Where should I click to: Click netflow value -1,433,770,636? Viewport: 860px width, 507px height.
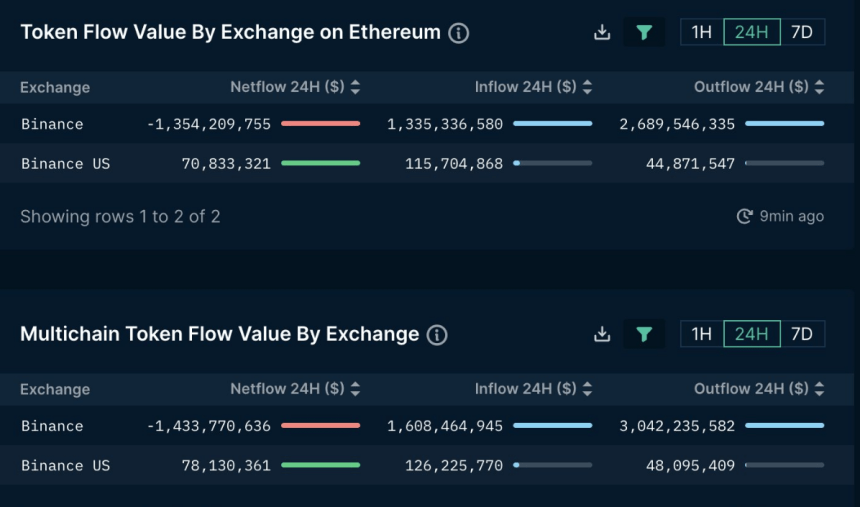click(208, 426)
